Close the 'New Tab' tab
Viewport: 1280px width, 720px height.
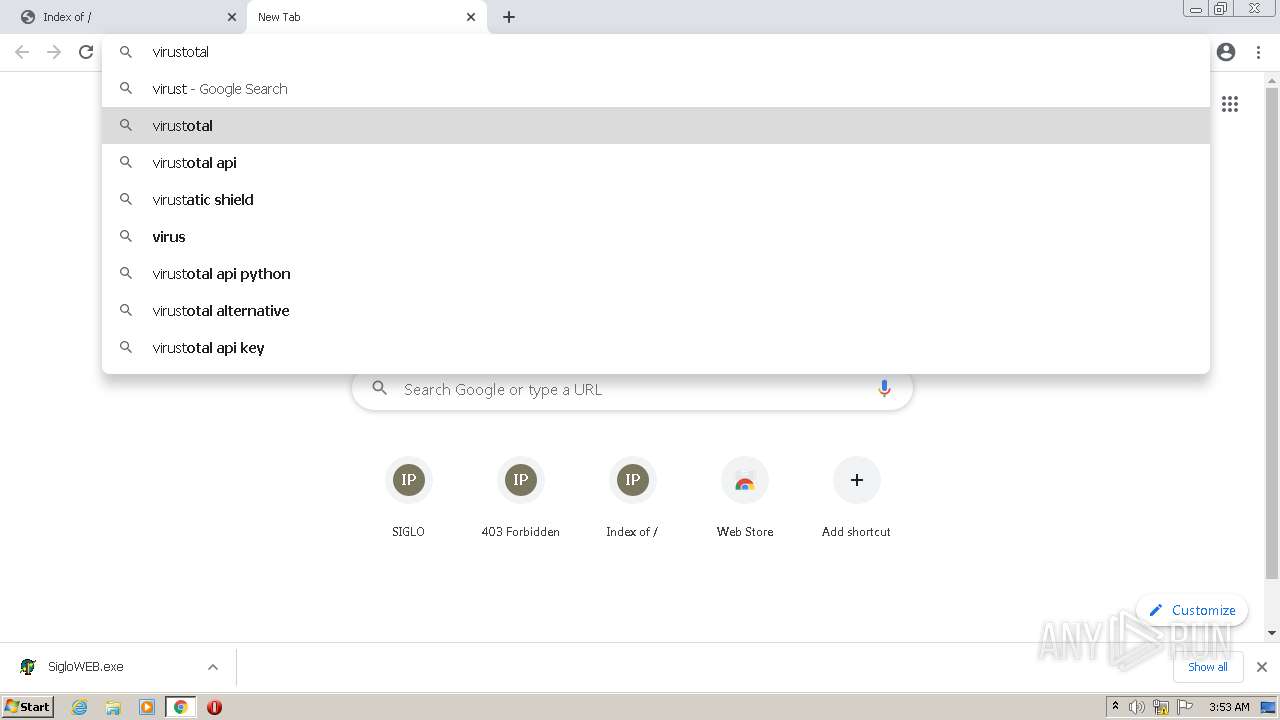click(x=471, y=17)
